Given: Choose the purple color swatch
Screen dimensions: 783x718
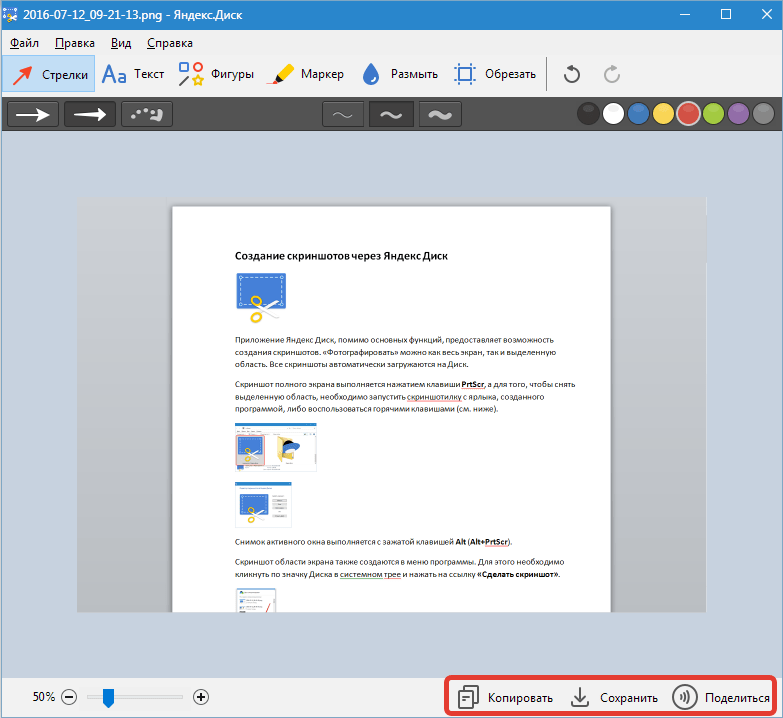Looking at the screenshot, I should click(738, 114).
